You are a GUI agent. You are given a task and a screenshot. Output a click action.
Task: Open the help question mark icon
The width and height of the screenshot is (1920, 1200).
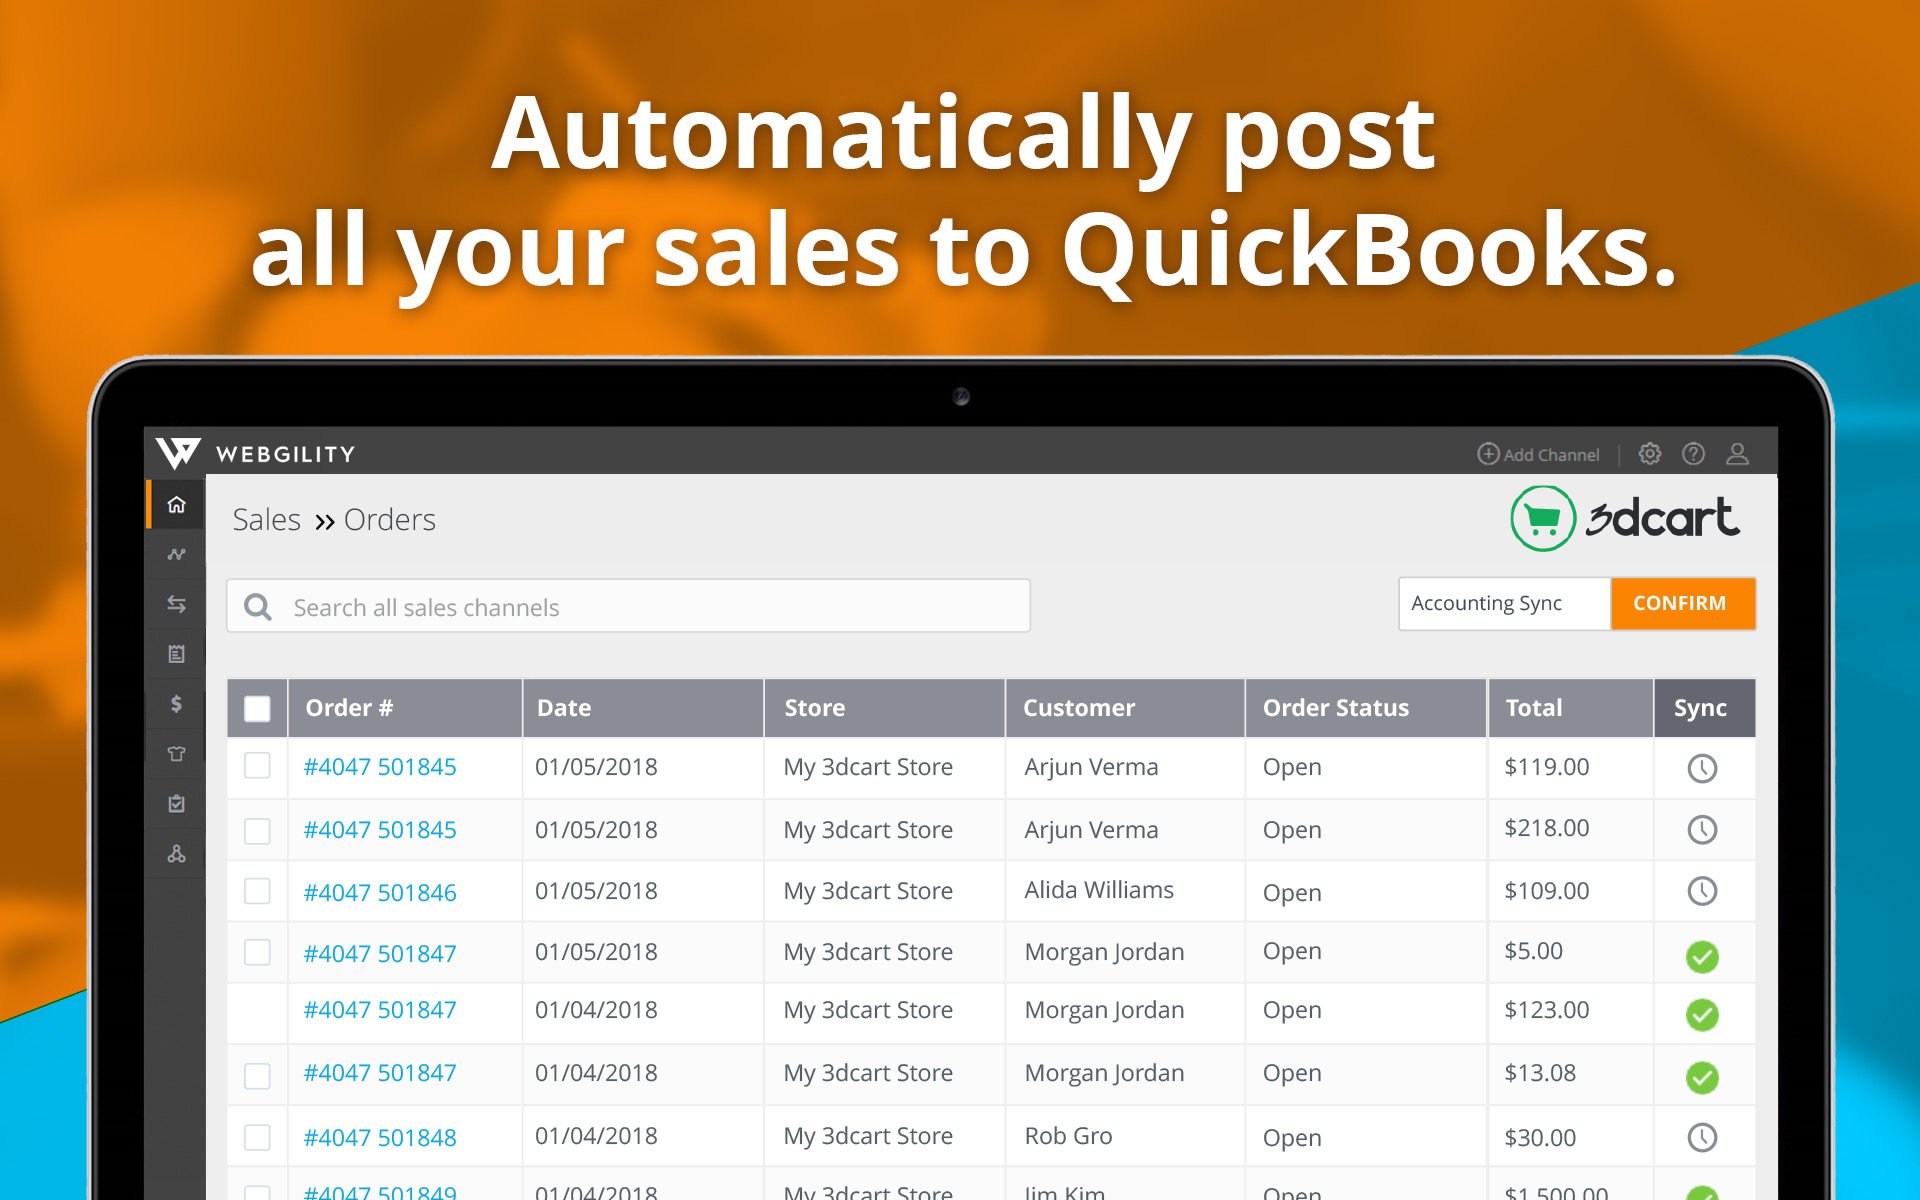point(1693,454)
